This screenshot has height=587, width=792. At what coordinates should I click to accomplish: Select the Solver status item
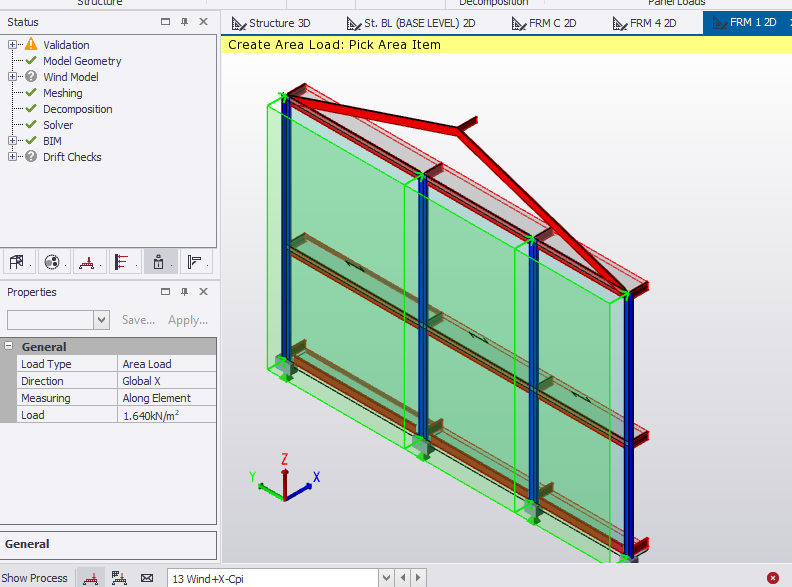pyautogui.click(x=58, y=125)
